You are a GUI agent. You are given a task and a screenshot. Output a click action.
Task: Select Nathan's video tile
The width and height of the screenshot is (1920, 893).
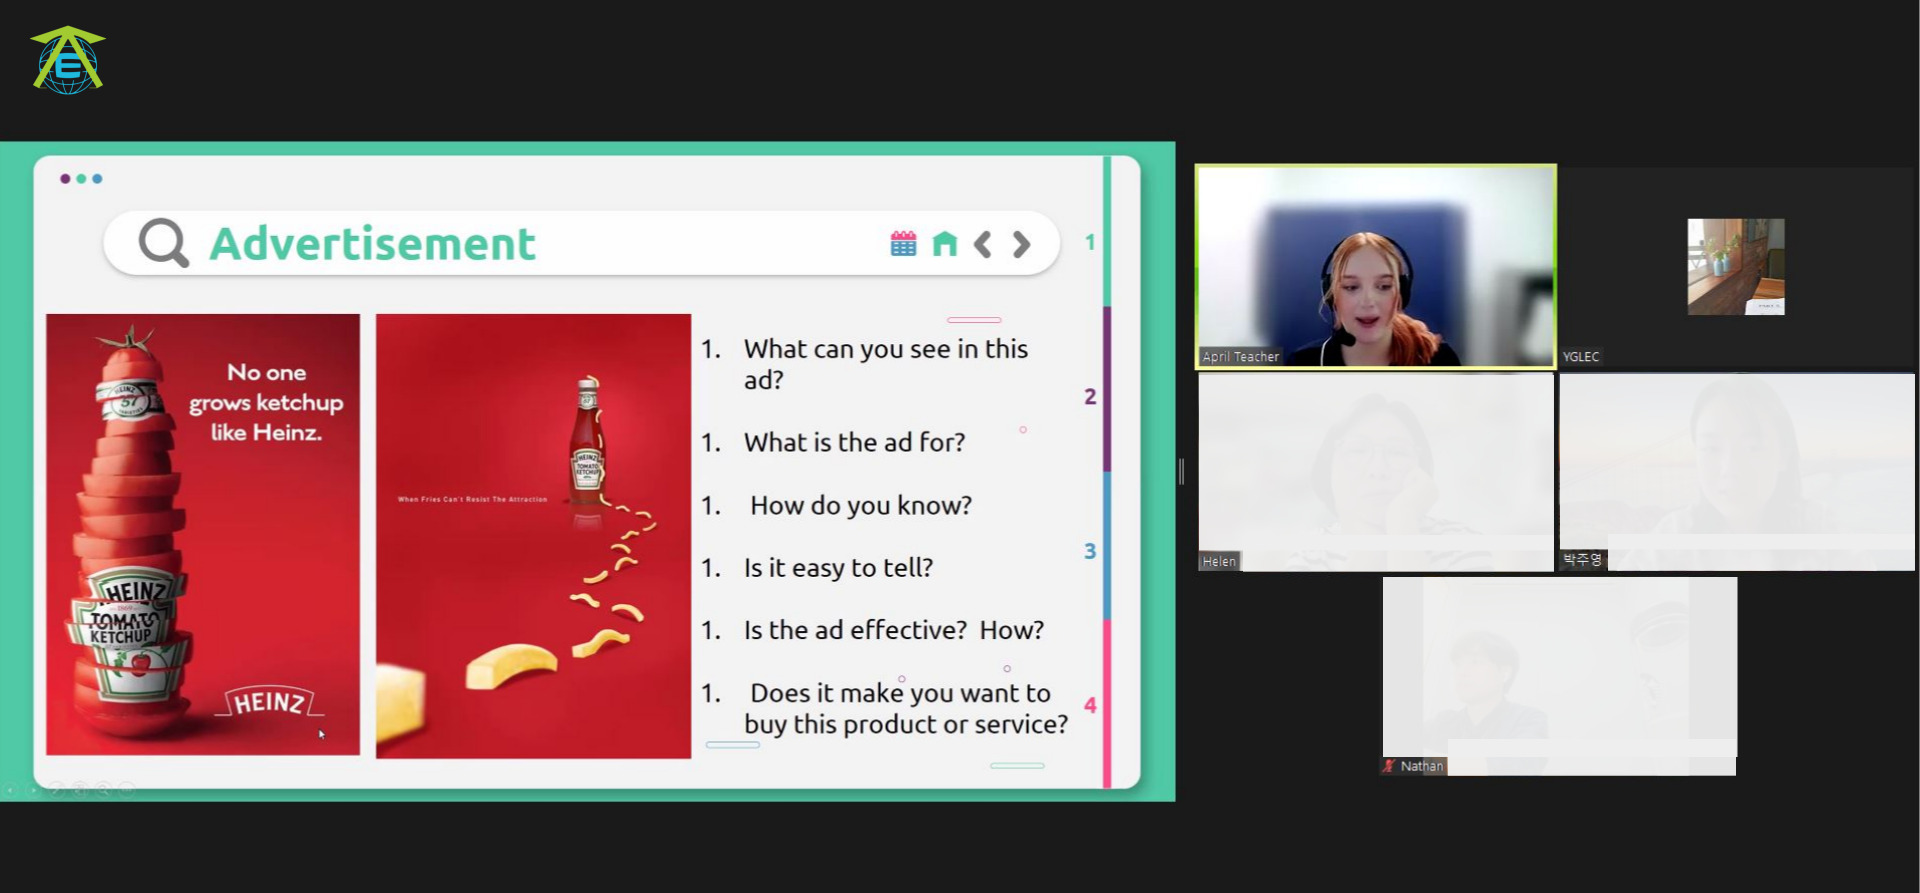point(1560,675)
